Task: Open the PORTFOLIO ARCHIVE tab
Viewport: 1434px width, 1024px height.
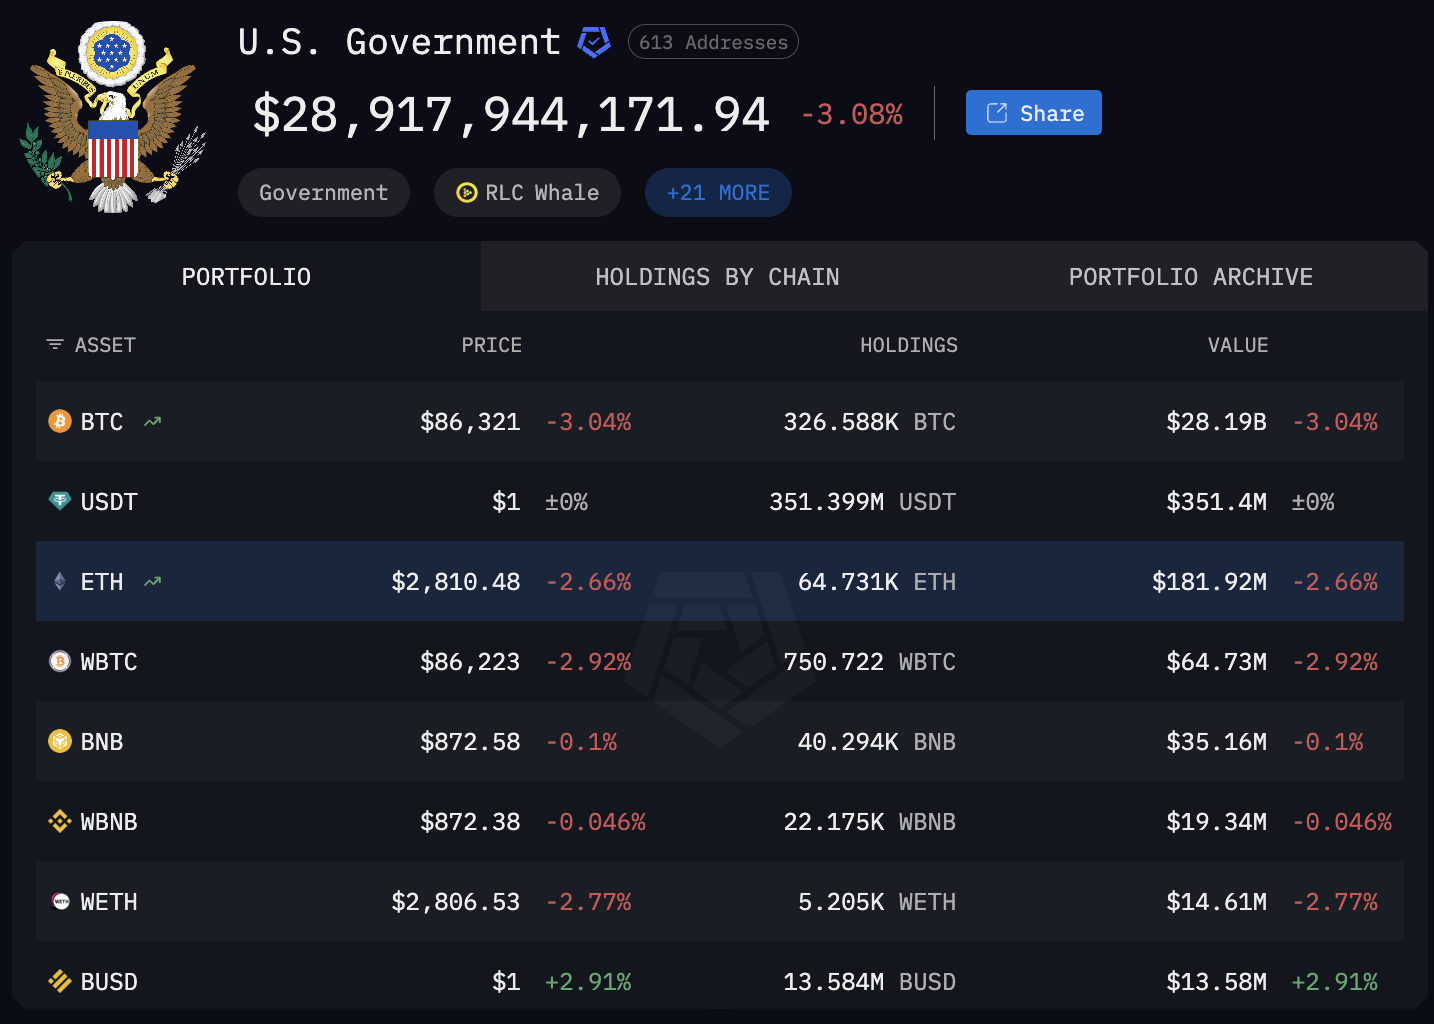Action: (1190, 277)
